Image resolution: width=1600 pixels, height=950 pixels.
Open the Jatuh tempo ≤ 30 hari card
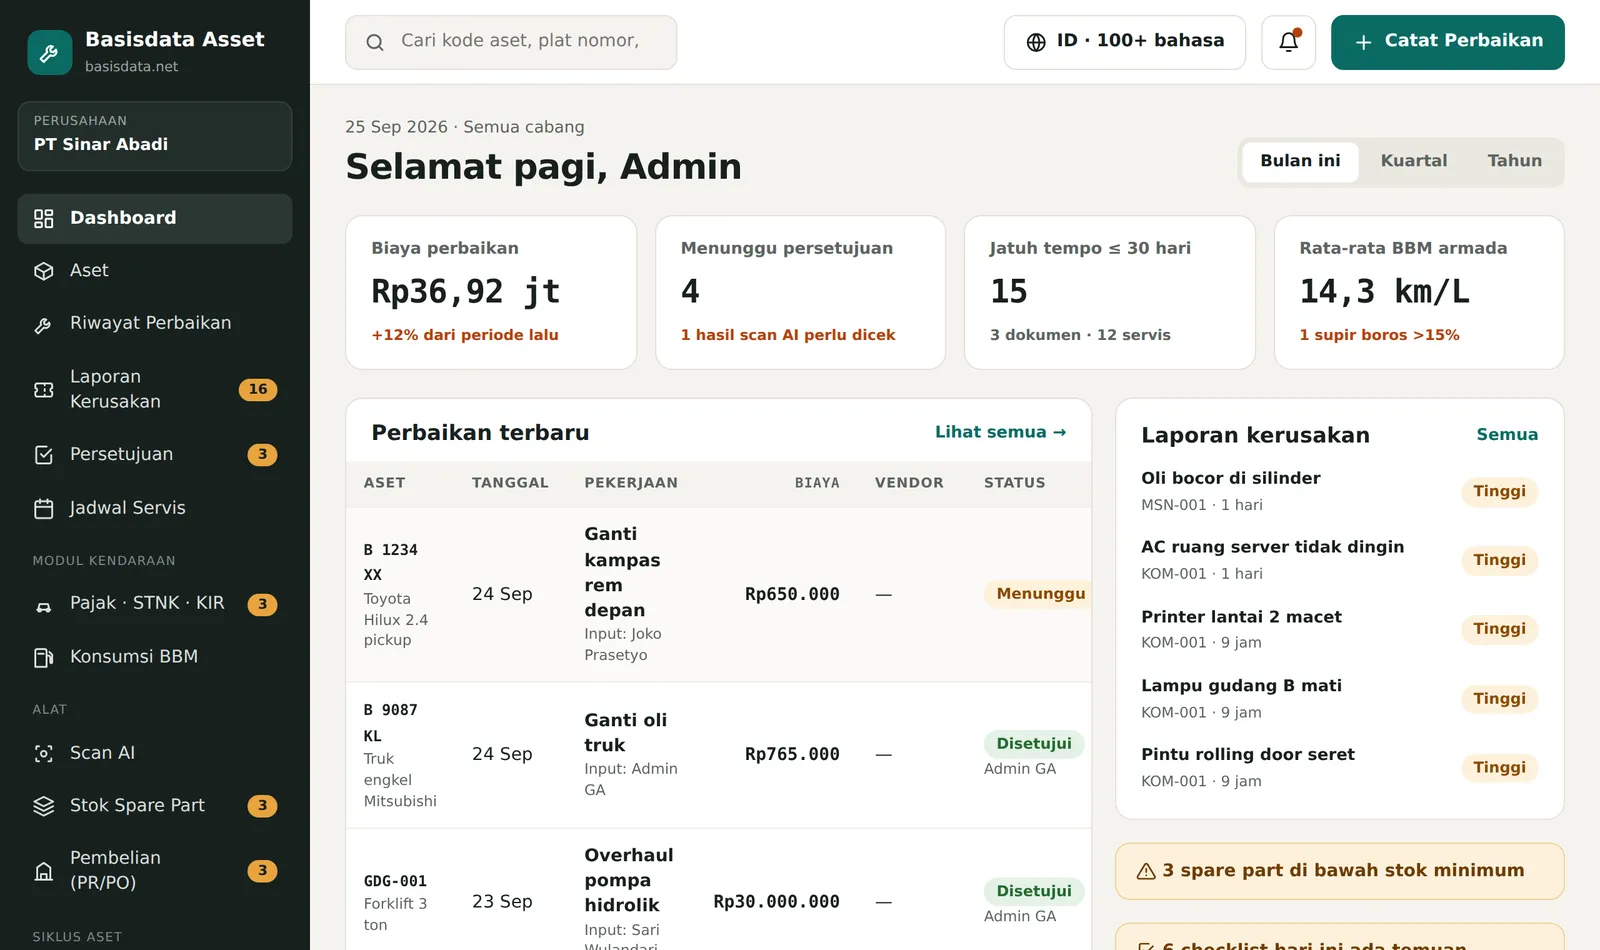[1109, 292]
